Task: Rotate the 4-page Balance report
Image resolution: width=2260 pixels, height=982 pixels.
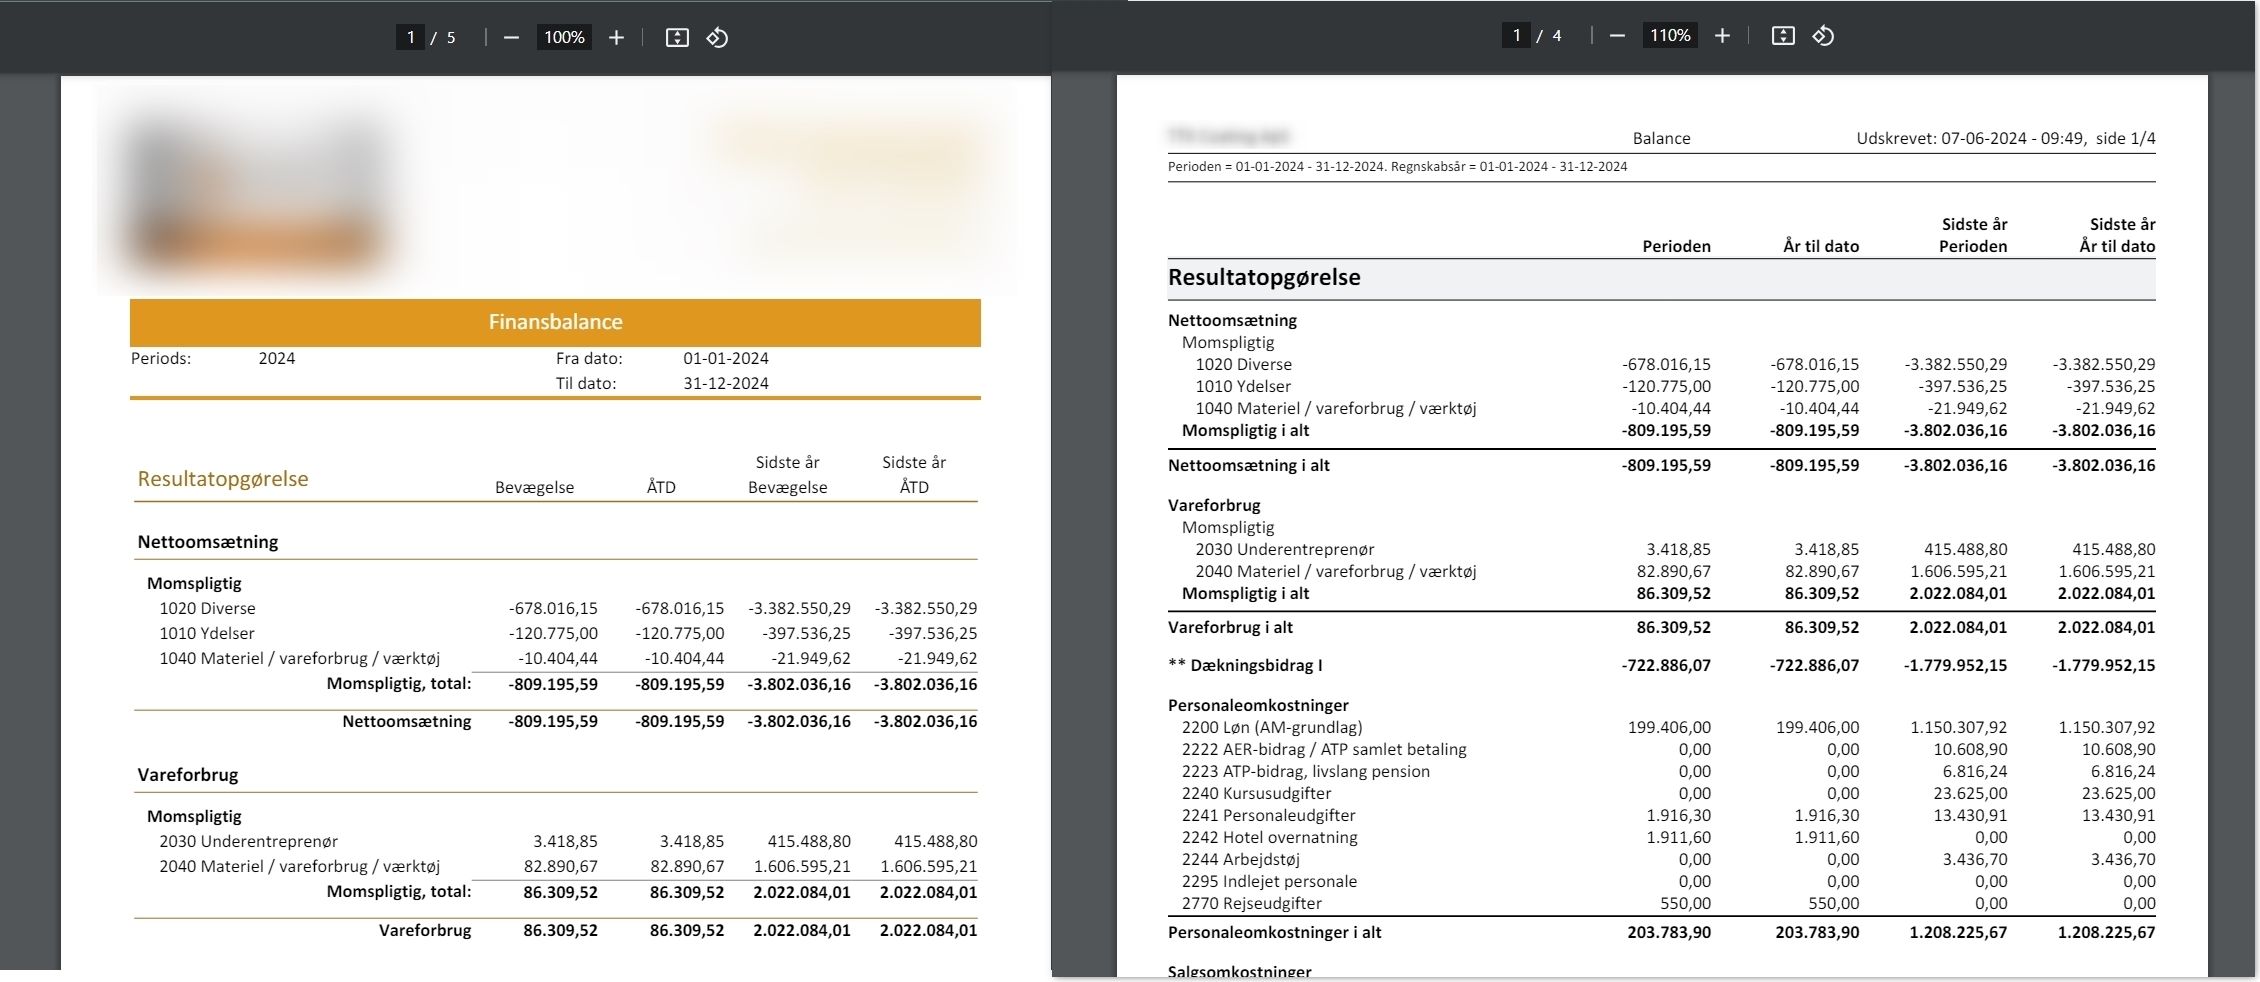Action: coord(1823,36)
